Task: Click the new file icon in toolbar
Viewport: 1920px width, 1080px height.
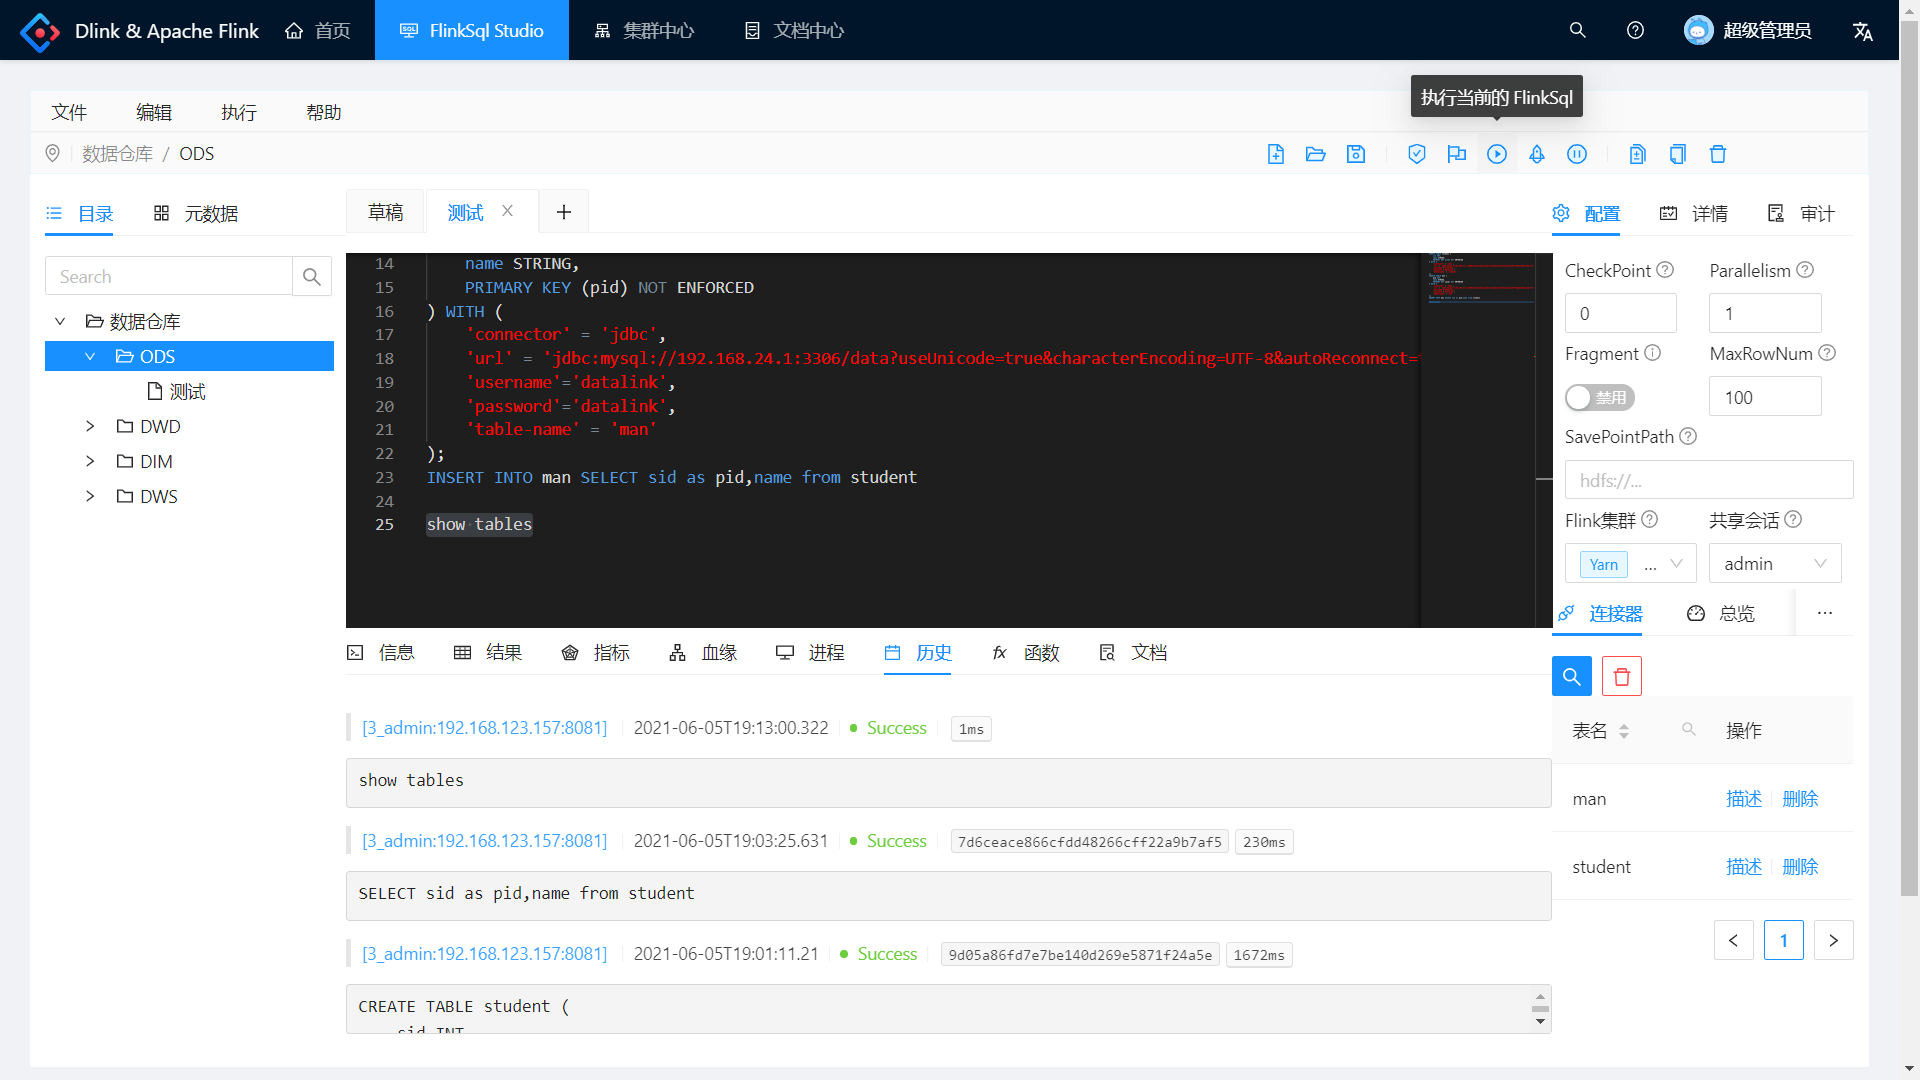Action: coord(1276,154)
